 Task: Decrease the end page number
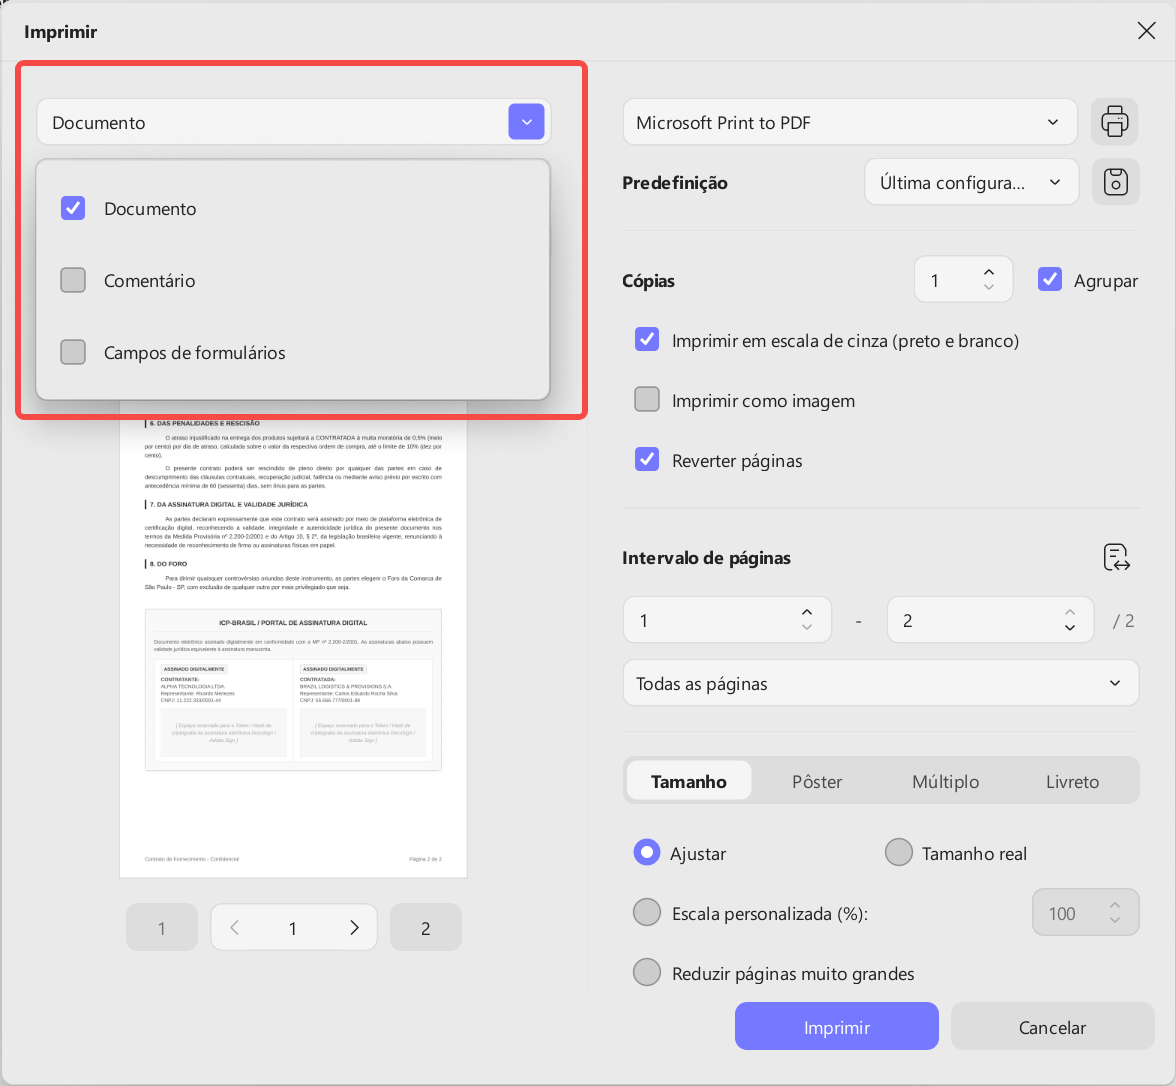pyautogui.click(x=1070, y=628)
